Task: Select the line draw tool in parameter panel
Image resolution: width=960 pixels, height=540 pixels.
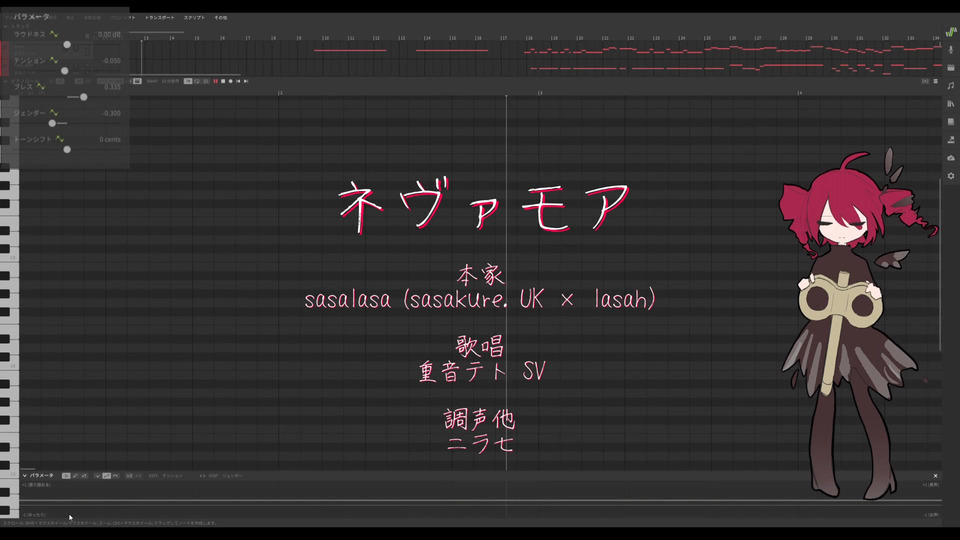Action: point(84,476)
